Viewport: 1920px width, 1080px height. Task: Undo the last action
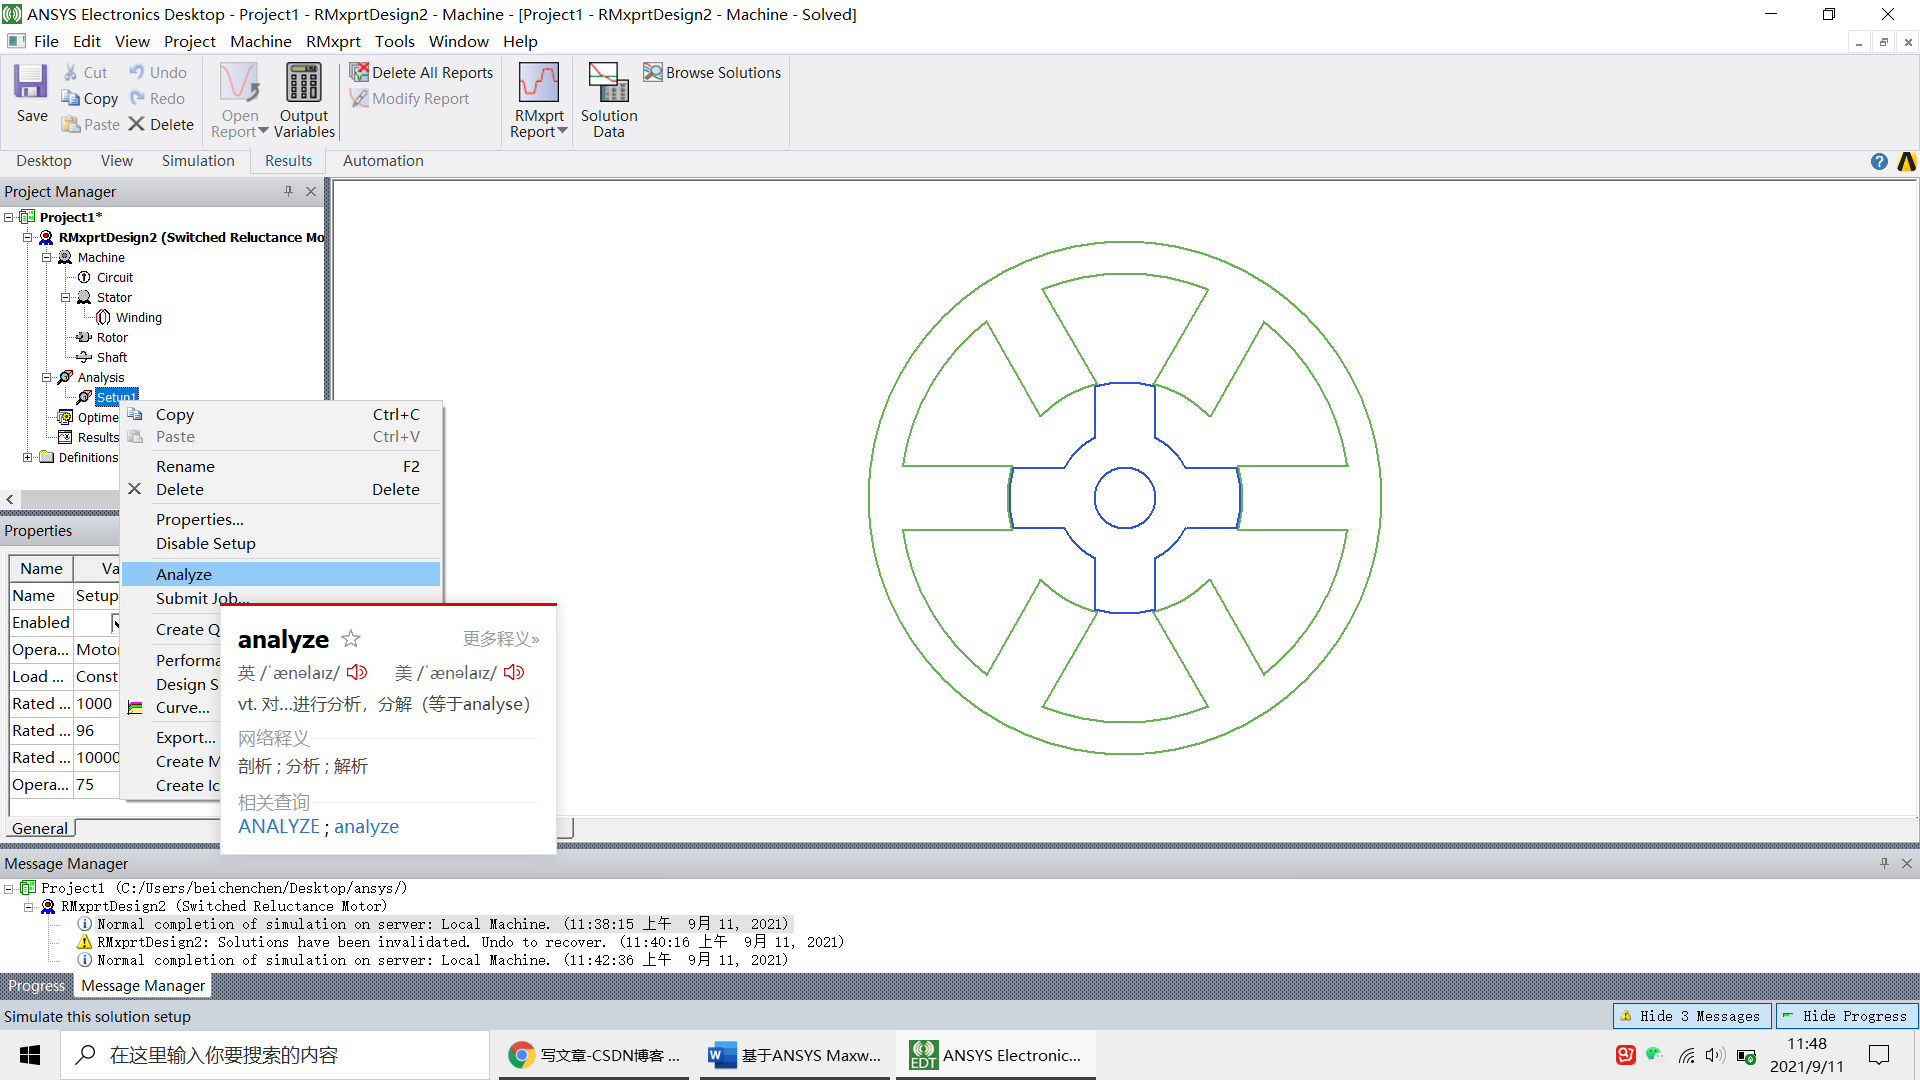[156, 72]
